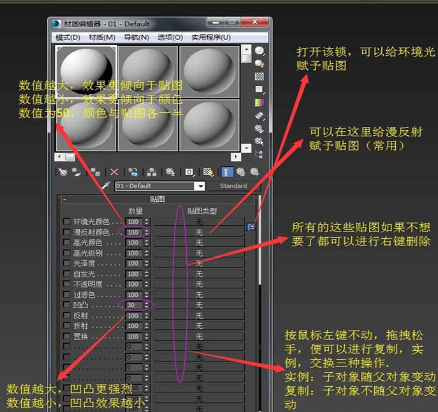Click the 不透明度 amount spinner arrows
Viewport: 438px width, 412px height.
click(x=147, y=284)
